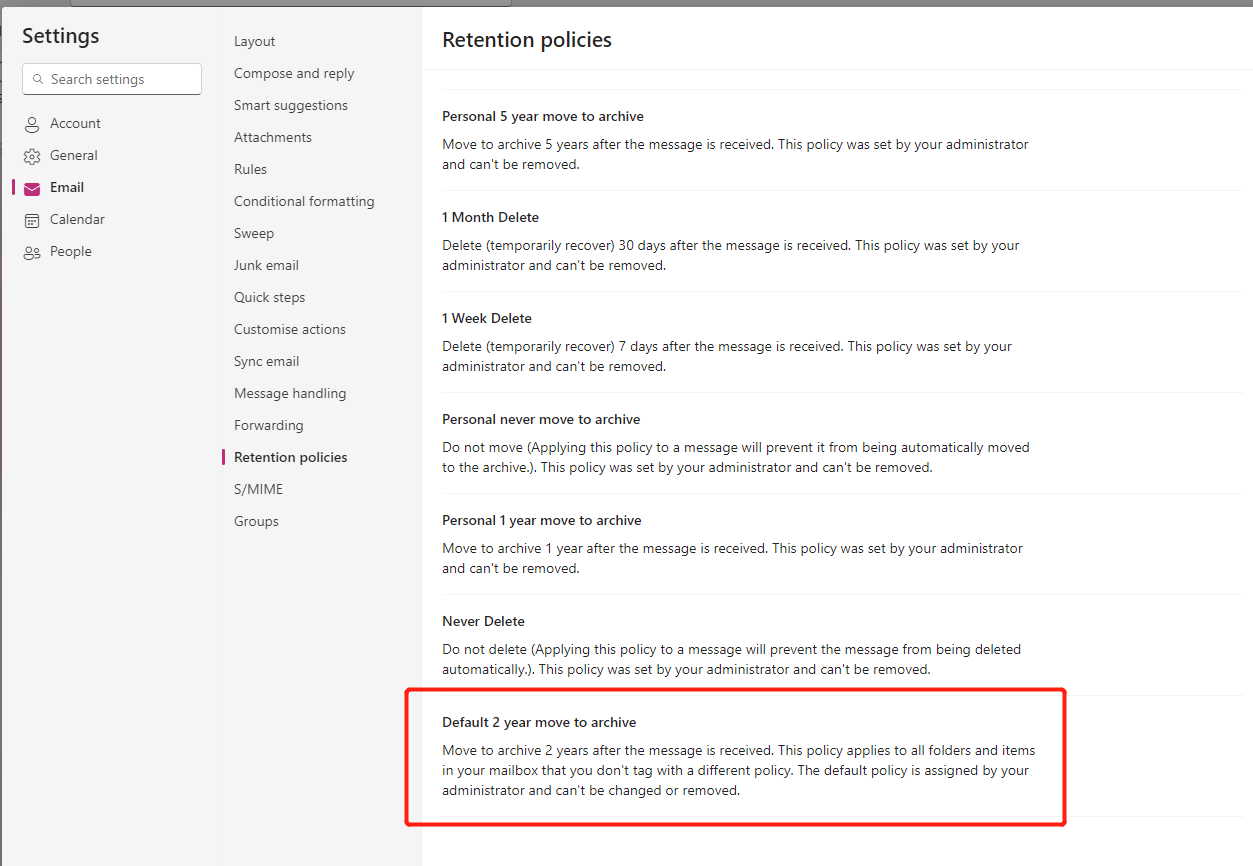Open Compose and reply settings
Screen dimensions: 1253x866
[x=294, y=73]
